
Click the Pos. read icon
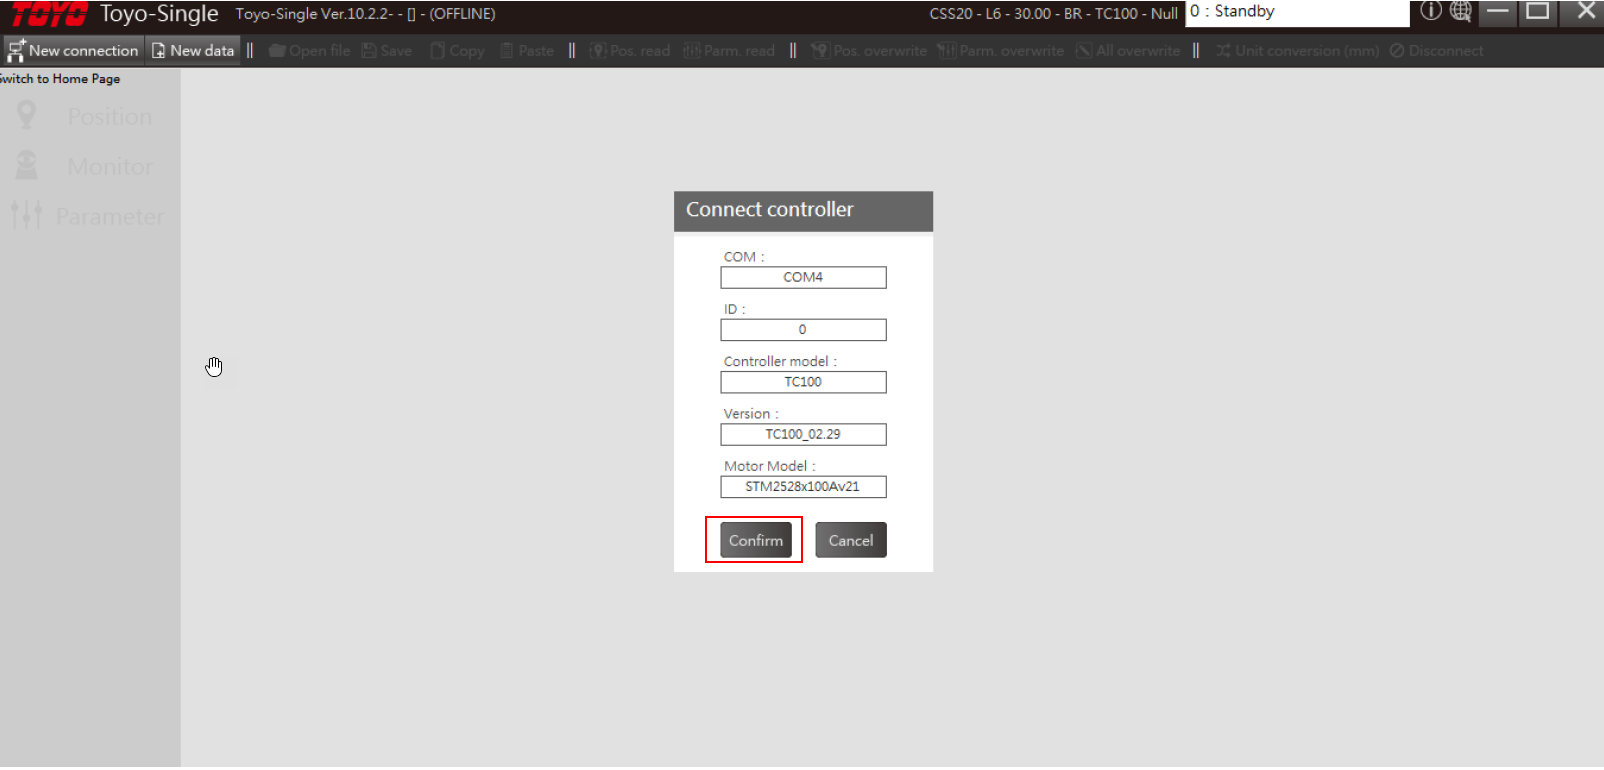597,50
